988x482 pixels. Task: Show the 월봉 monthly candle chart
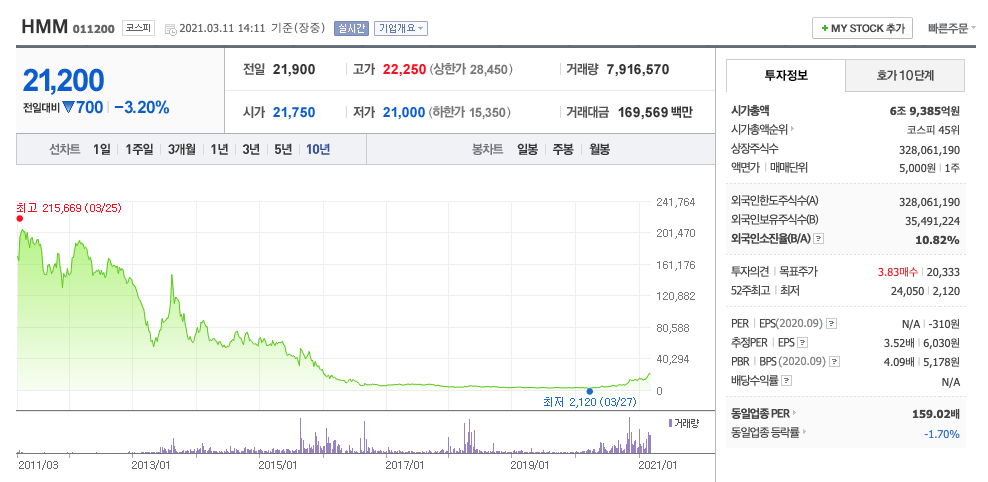[x=599, y=149]
